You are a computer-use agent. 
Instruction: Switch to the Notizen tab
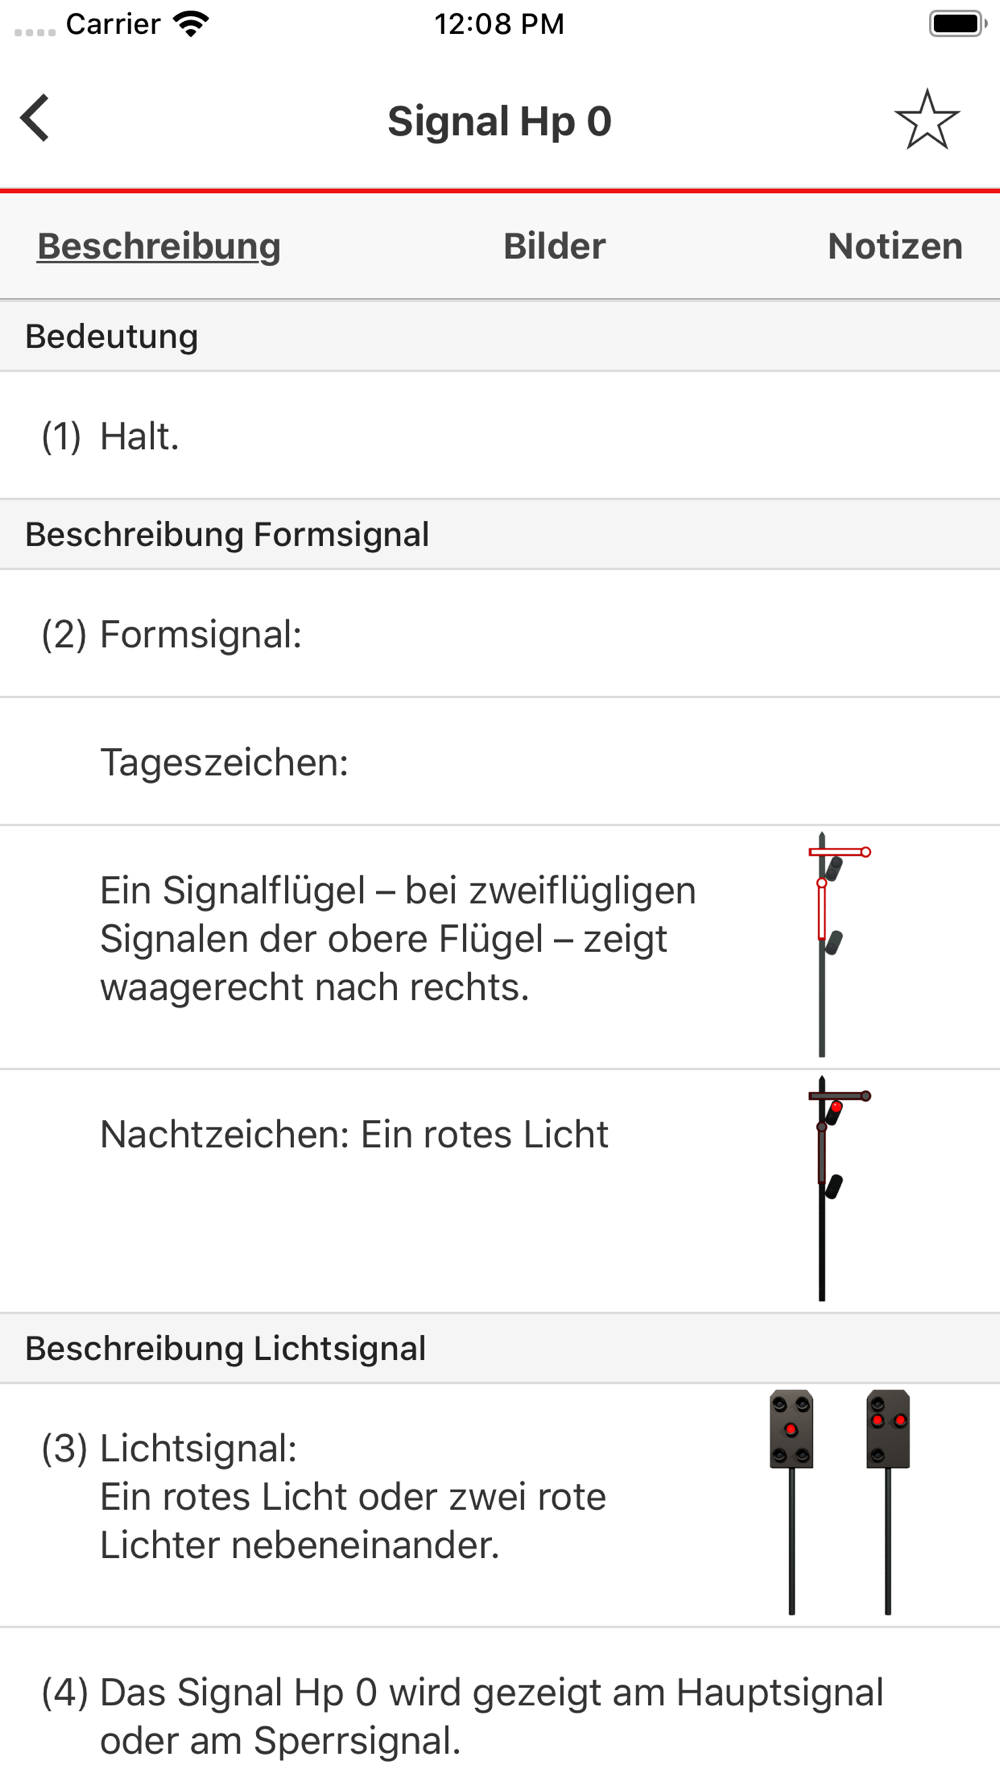tap(895, 246)
